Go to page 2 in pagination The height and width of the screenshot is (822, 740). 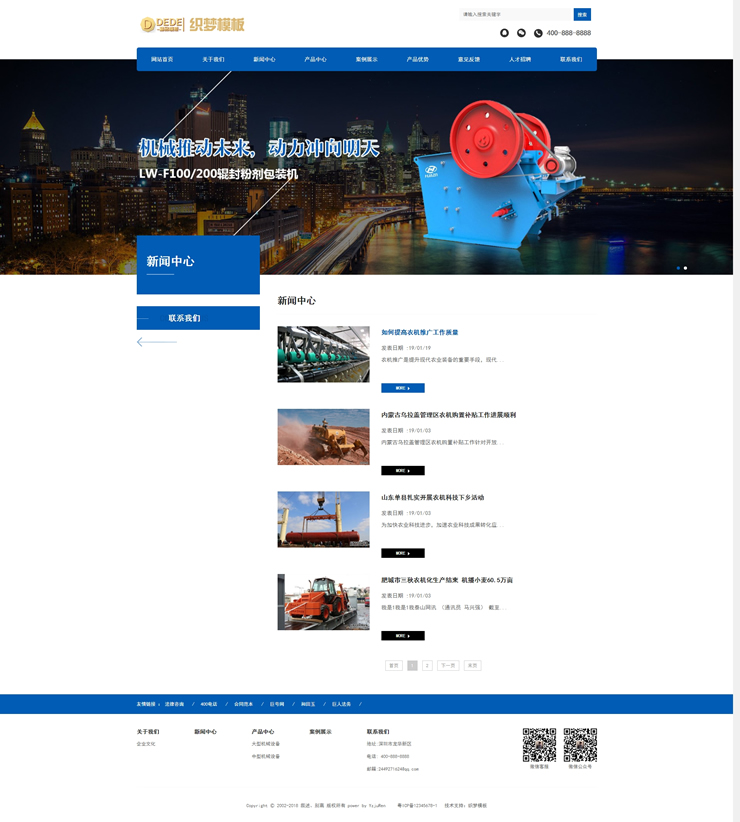coord(427,665)
